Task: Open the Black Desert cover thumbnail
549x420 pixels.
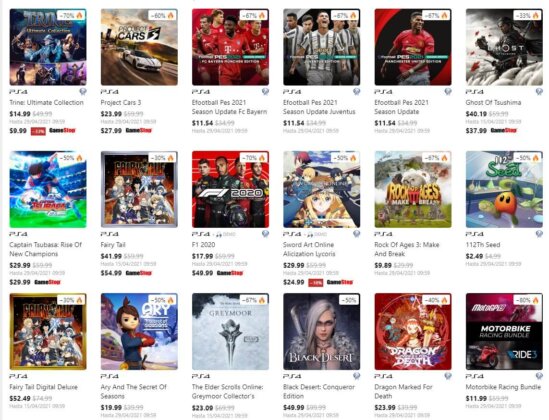Action: [x=321, y=331]
